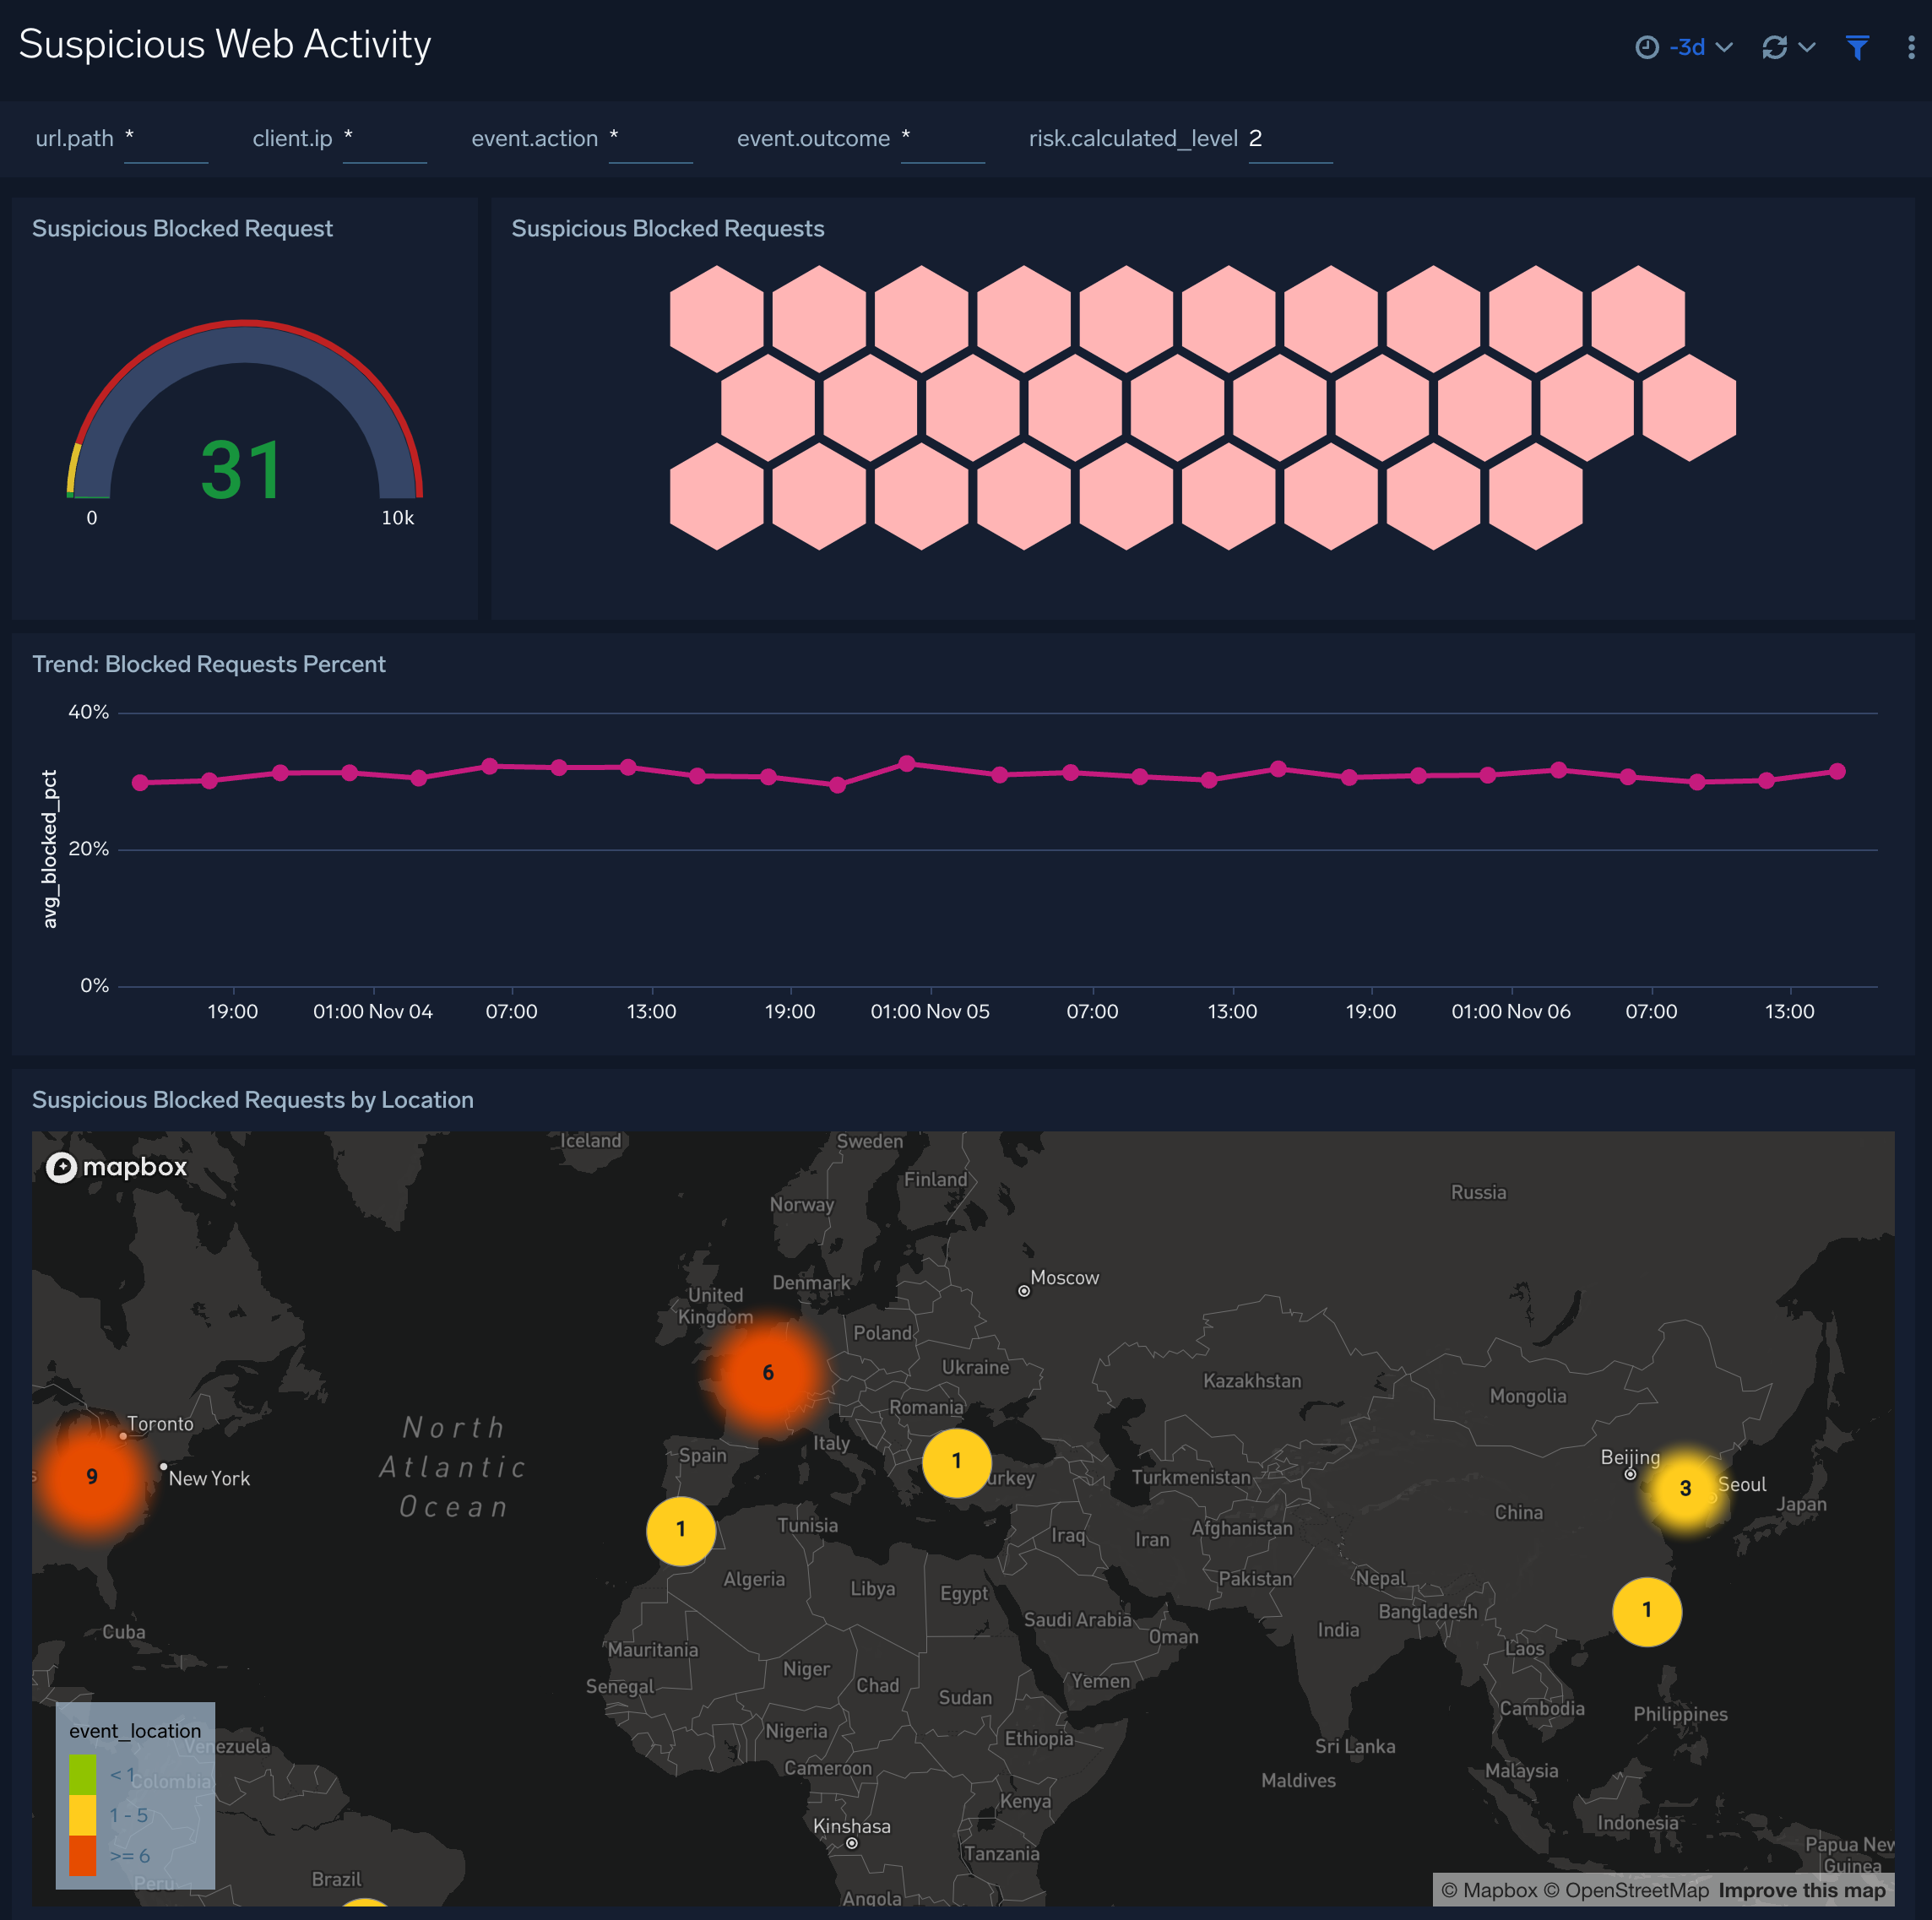Click the clock time-range icon
This screenshot has height=1920, width=1932.
pos(1649,46)
